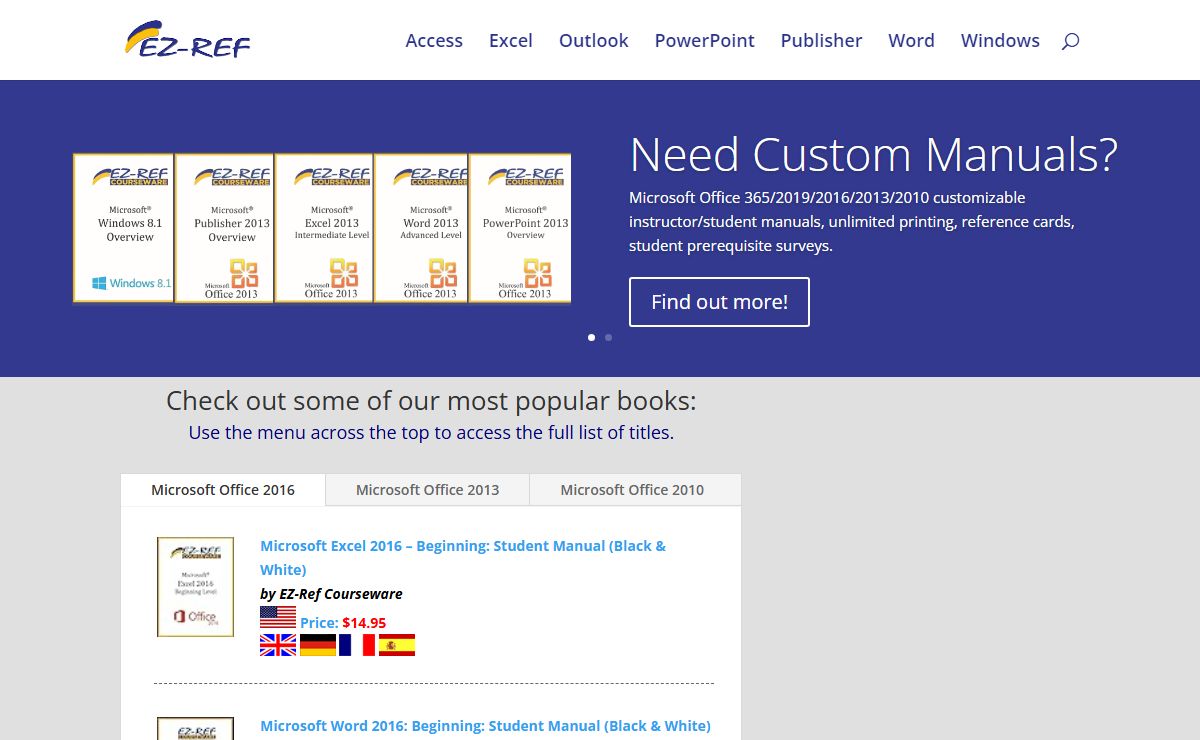This screenshot has height=740, width=1200.
Task: Open the Outlook menu item
Action: coord(594,41)
